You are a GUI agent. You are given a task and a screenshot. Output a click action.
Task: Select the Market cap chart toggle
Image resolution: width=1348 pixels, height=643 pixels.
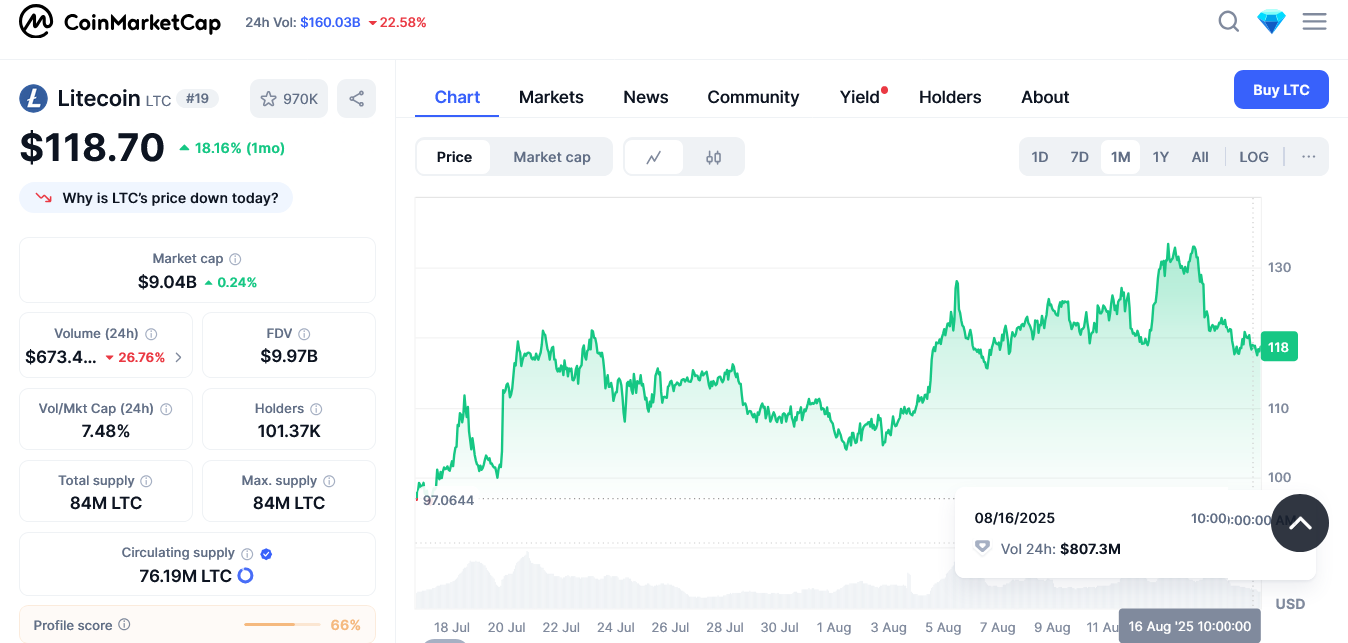tap(552, 157)
